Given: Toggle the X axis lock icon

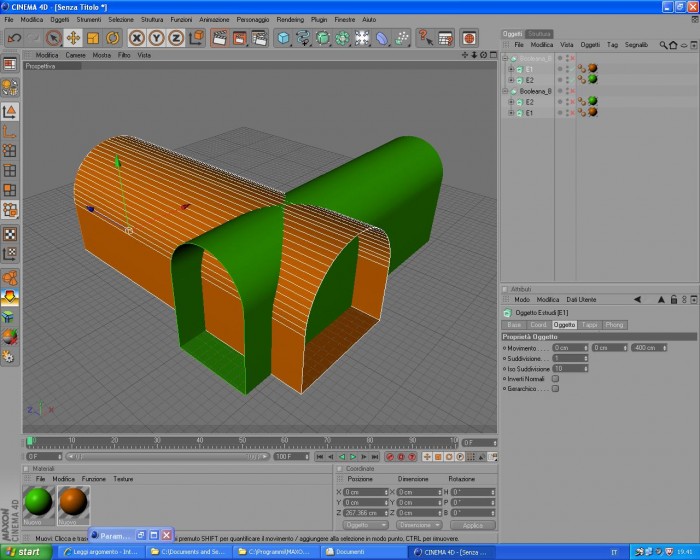Looking at the screenshot, I should [x=137, y=38].
